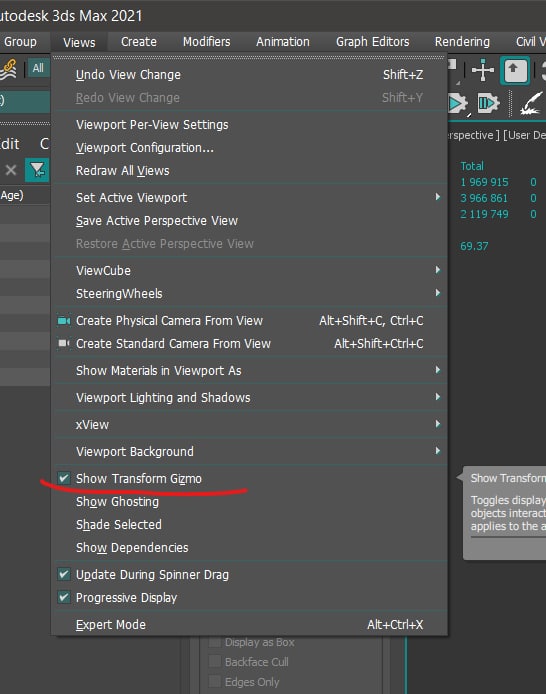Choose Save Active Perspective View
The image size is (546, 694).
tap(249, 221)
